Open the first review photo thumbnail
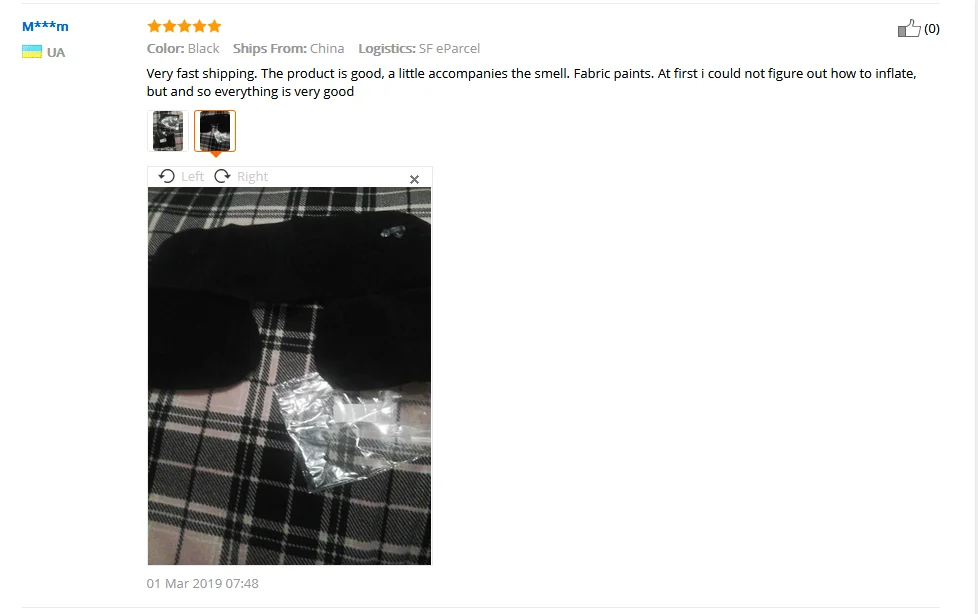Screen dimensions: 978x614 [x=168, y=131]
